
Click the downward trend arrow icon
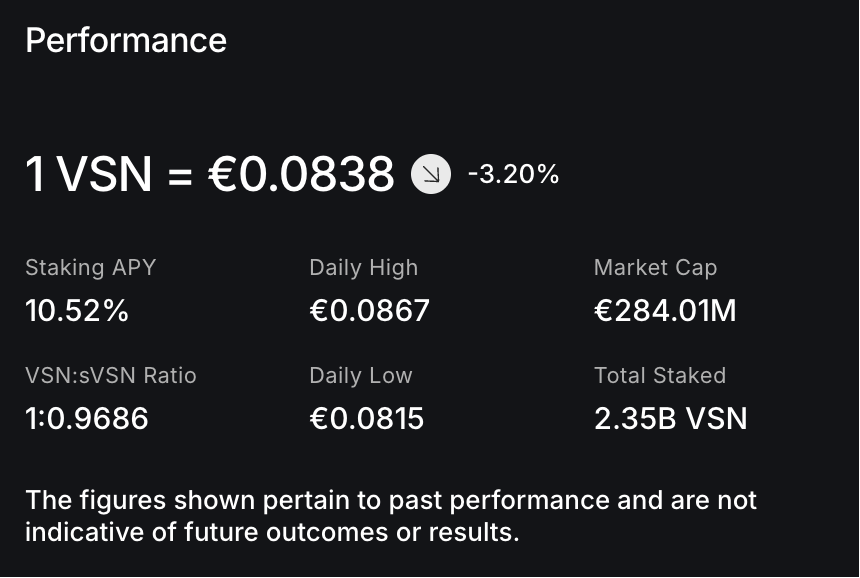(x=431, y=175)
